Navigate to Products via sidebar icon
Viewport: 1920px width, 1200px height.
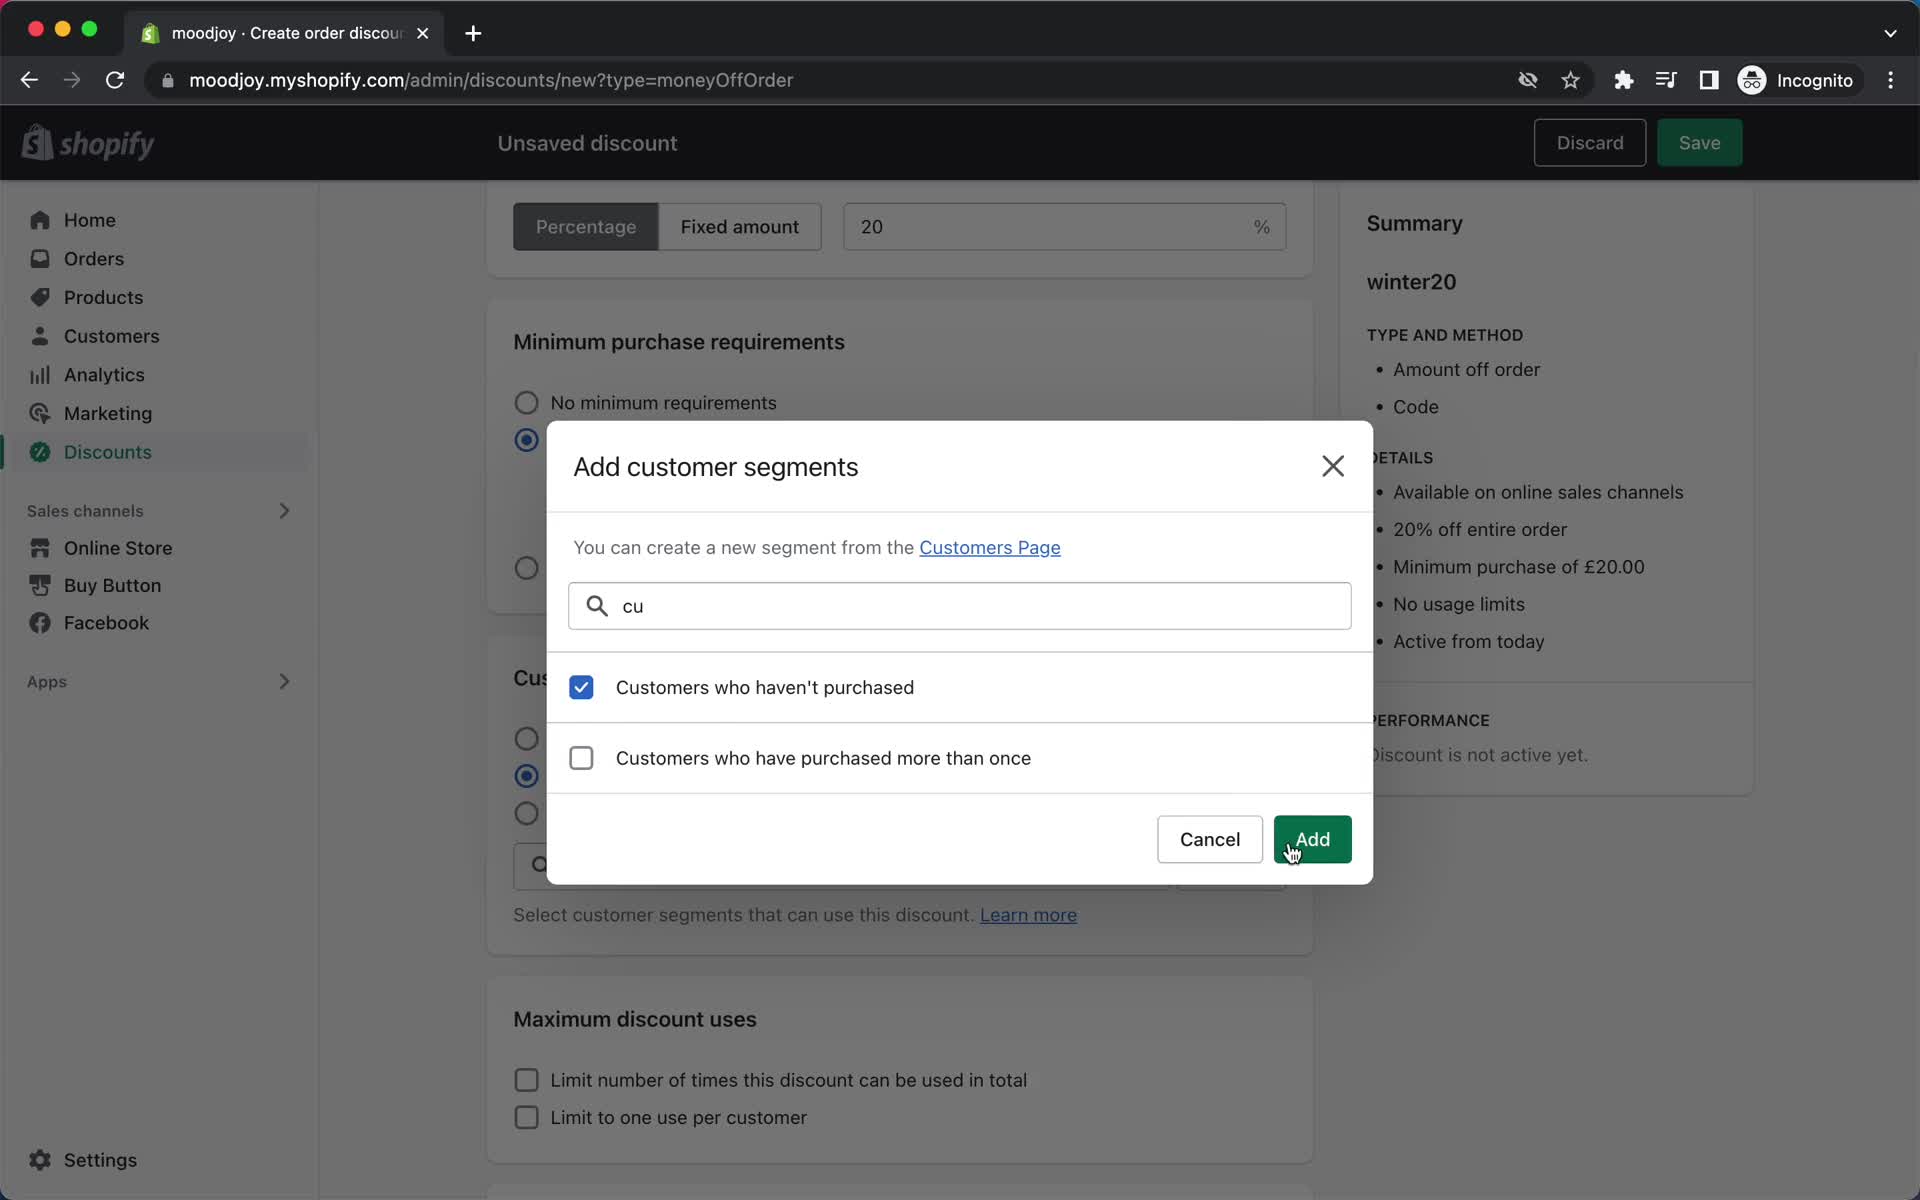click(x=39, y=296)
